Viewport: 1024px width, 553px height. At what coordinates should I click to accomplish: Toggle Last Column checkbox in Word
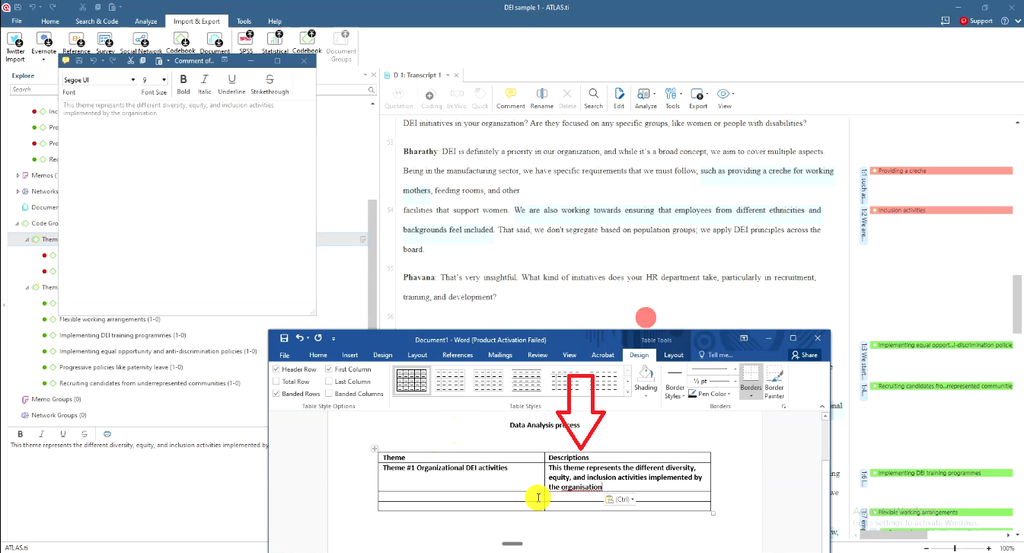tap(329, 382)
